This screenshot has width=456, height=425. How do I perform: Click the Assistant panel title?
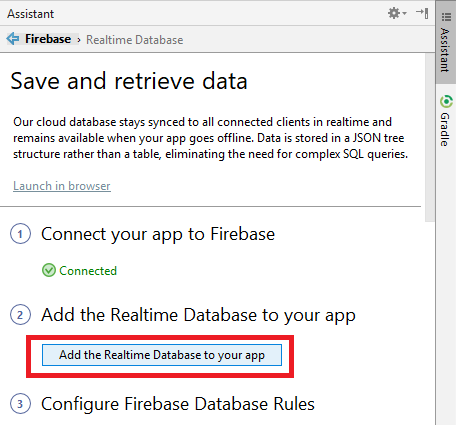[x=31, y=14]
